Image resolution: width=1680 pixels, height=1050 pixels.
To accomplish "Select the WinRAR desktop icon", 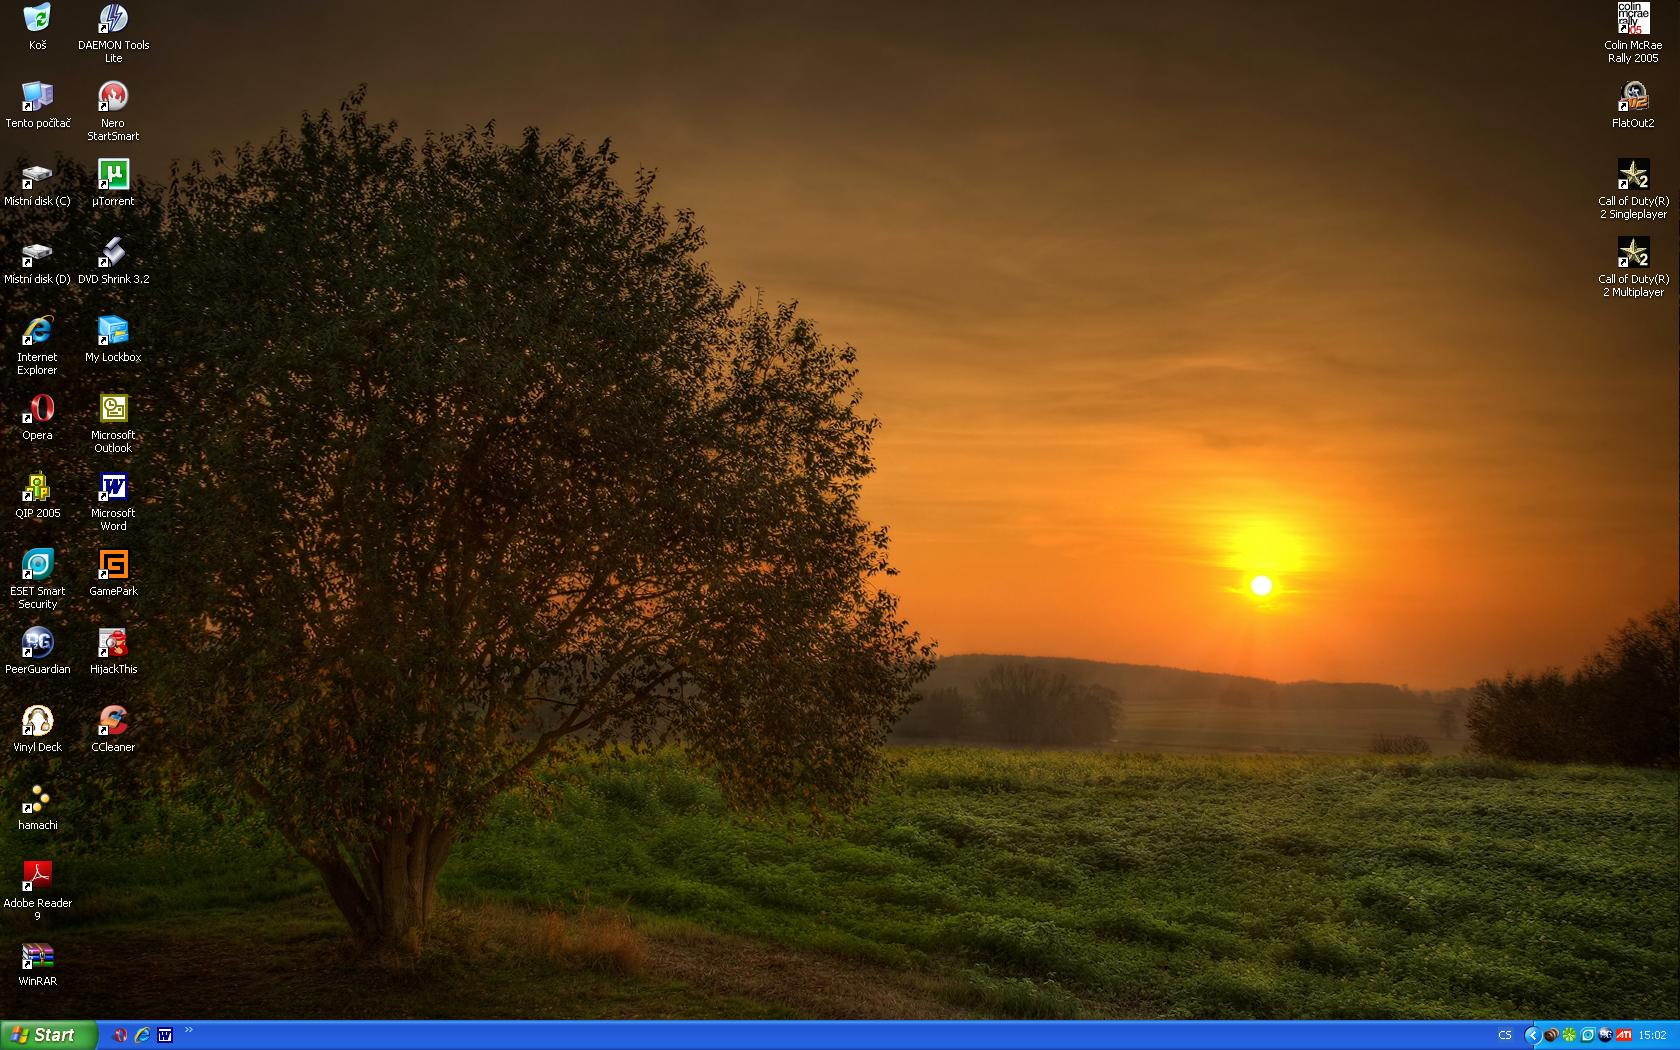I will (37, 956).
